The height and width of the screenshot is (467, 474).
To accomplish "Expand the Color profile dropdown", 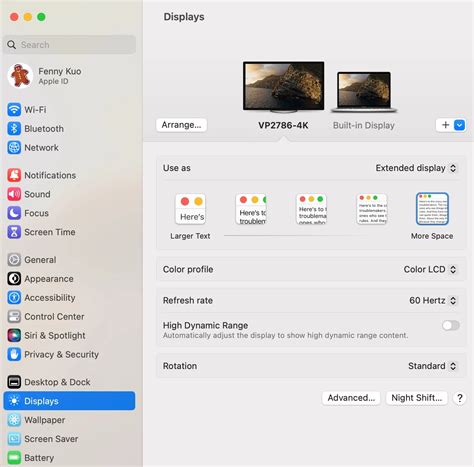I will coord(430,269).
